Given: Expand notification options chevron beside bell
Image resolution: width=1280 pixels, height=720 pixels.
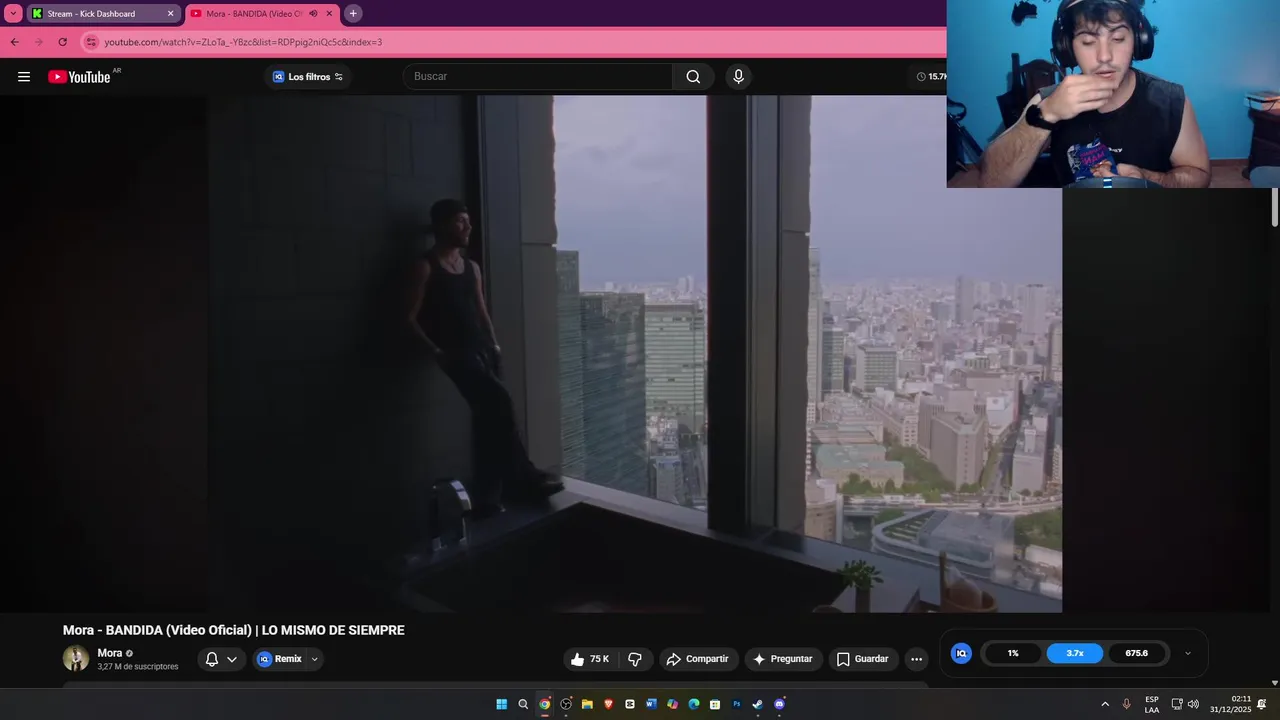Looking at the screenshot, I should (x=232, y=659).
